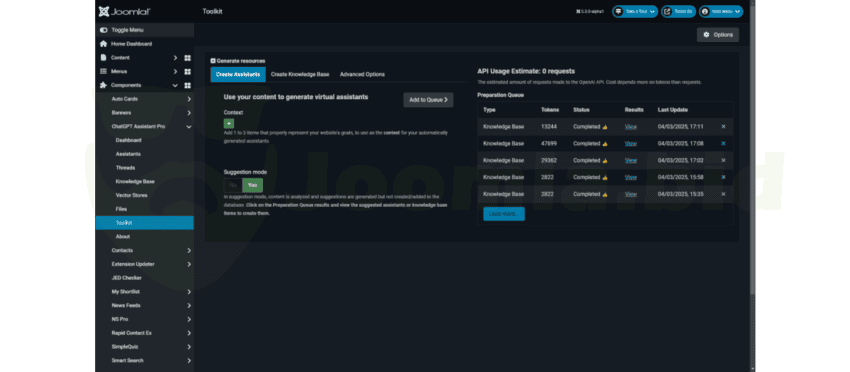
Task: Click the external site preview button
Action: tap(678, 11)
